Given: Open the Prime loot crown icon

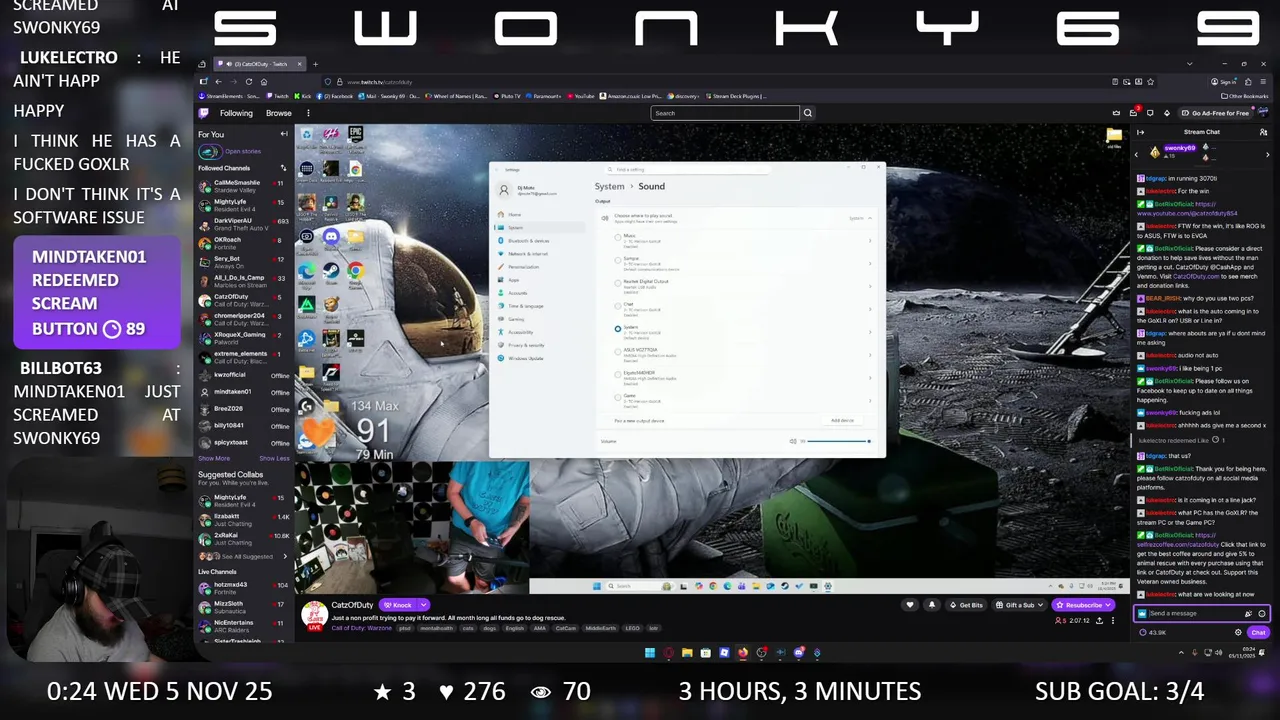Looking at the screenshot, I should [x=1116, y=113].
